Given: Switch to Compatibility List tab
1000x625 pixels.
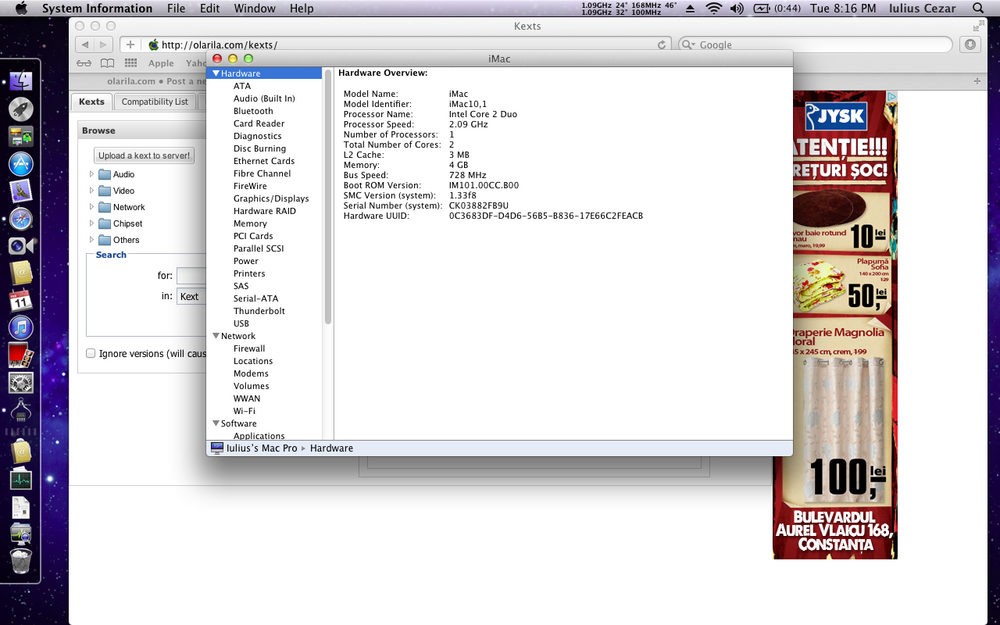Looking at the screenshot, I should (x=154, y=102).
